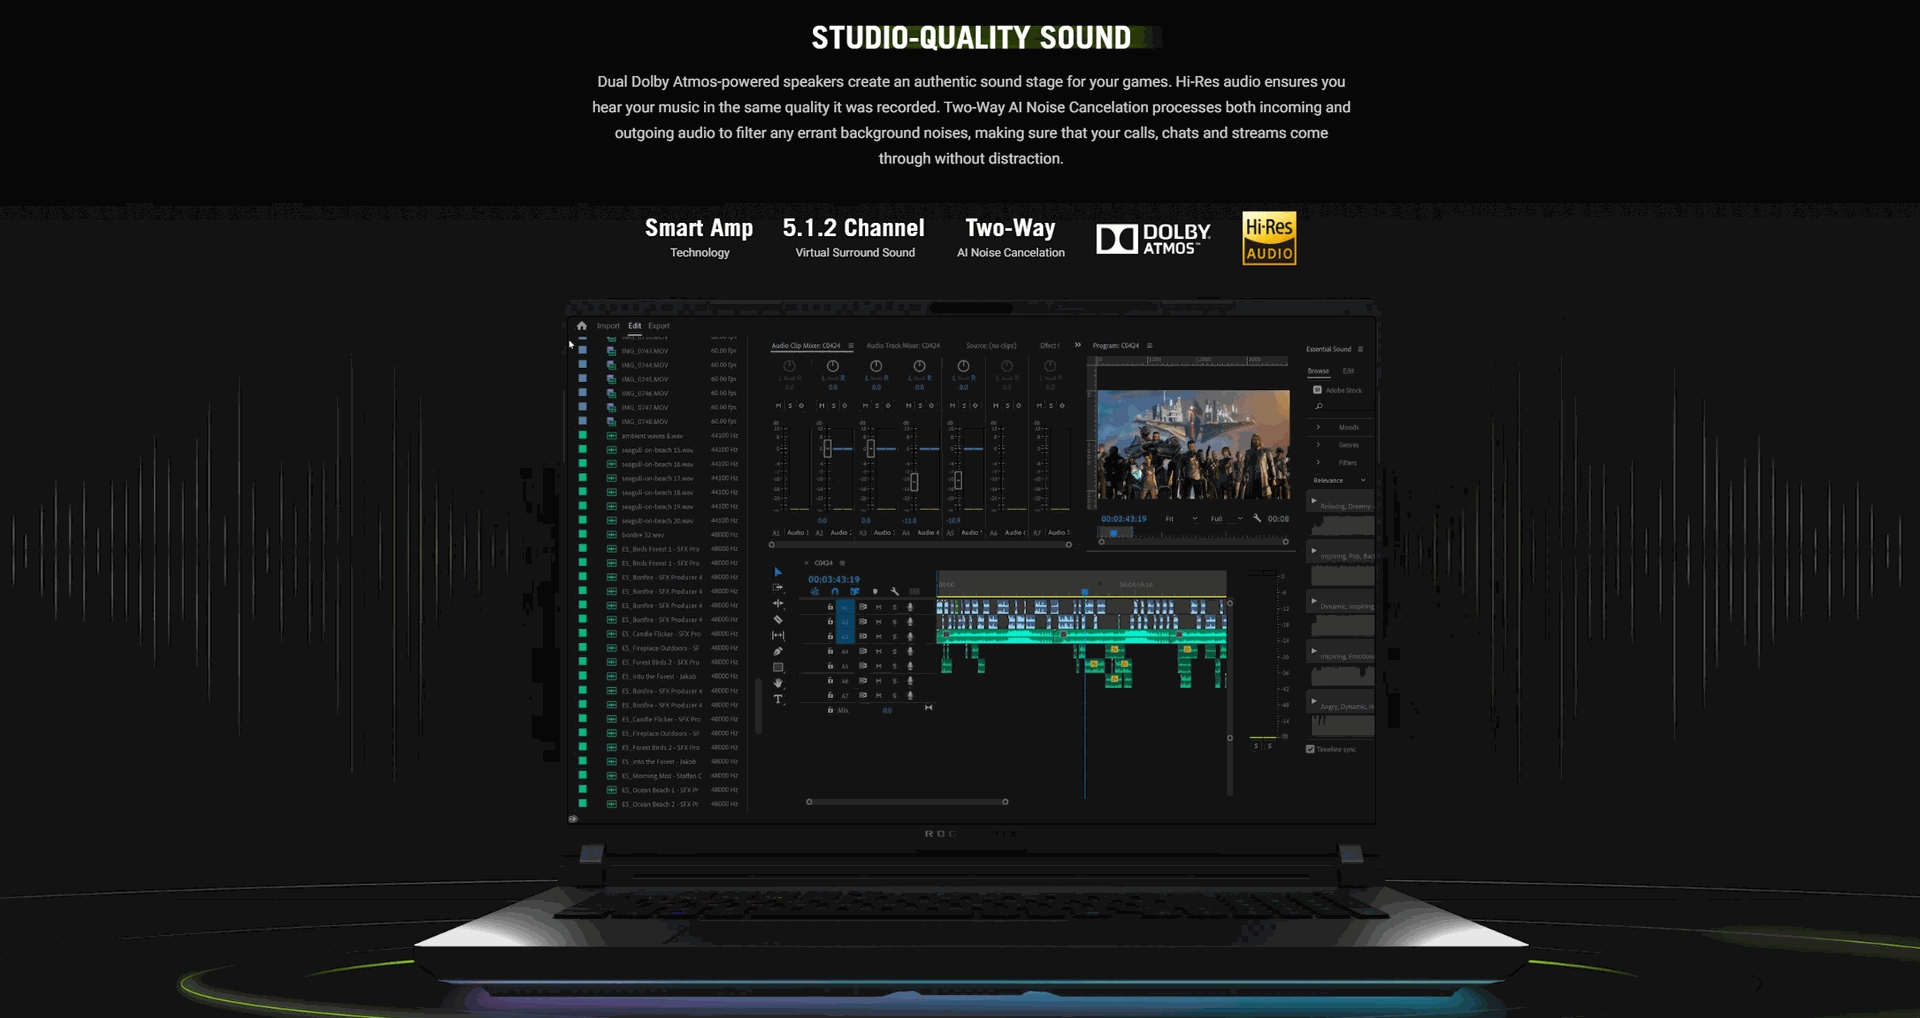
Task: Play the Relaxing, Dreamy track preview
Action: click(1314, 500)
